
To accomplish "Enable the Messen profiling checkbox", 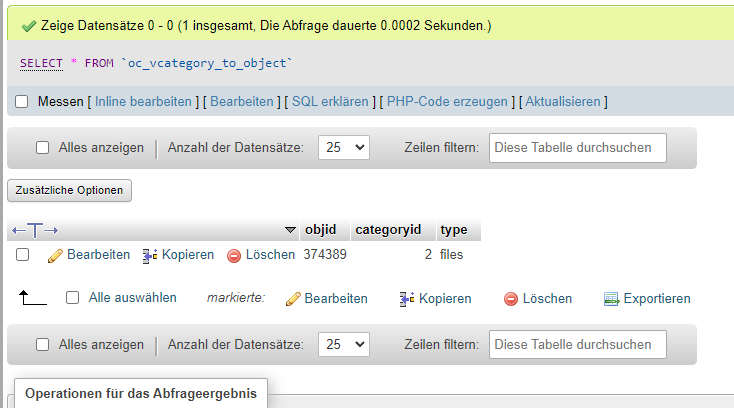I will 22,102.
